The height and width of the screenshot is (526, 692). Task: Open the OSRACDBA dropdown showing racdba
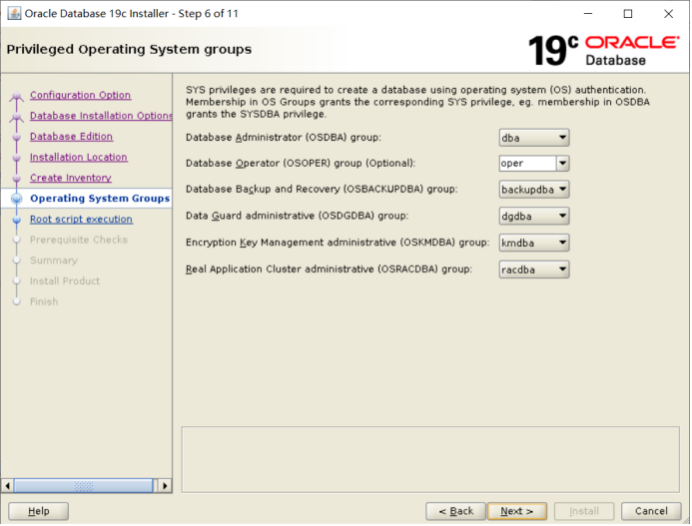coord(534,270)
